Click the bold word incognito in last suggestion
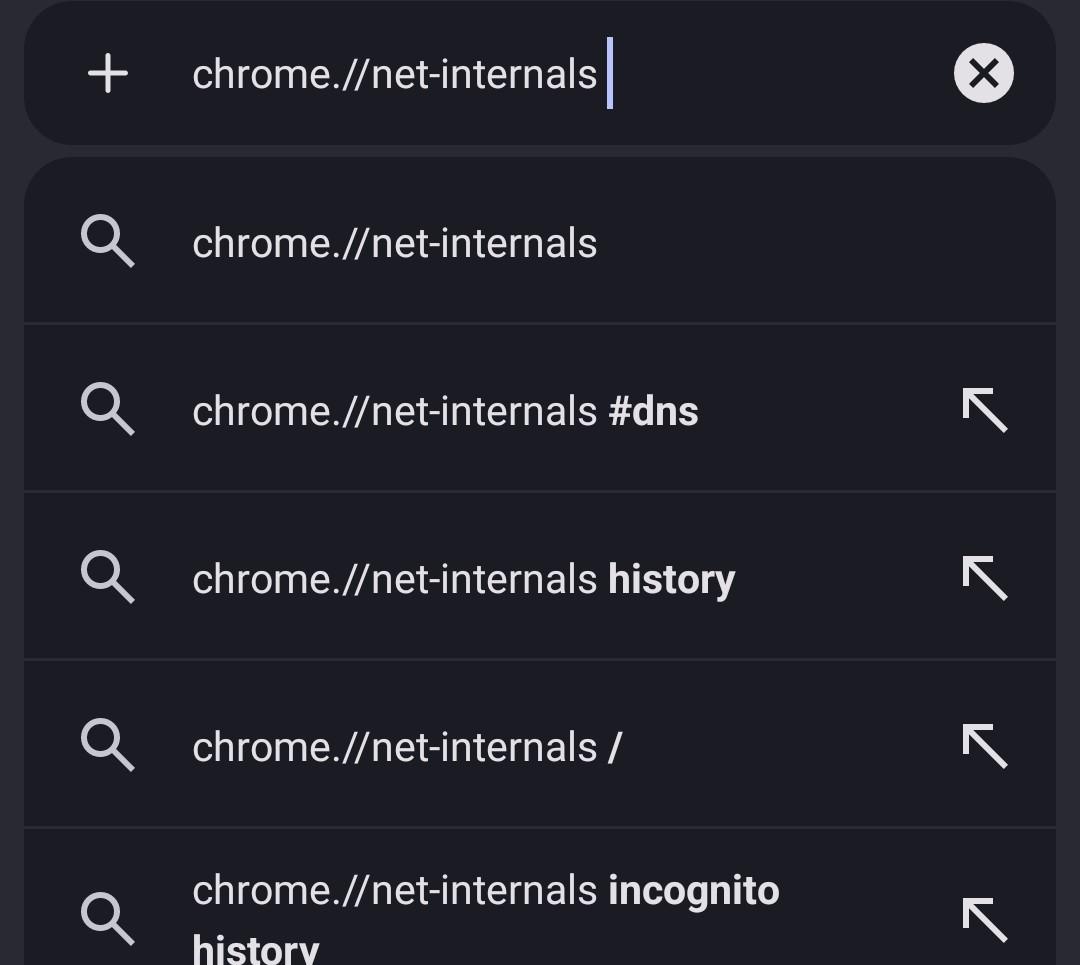 pos(694,891)
